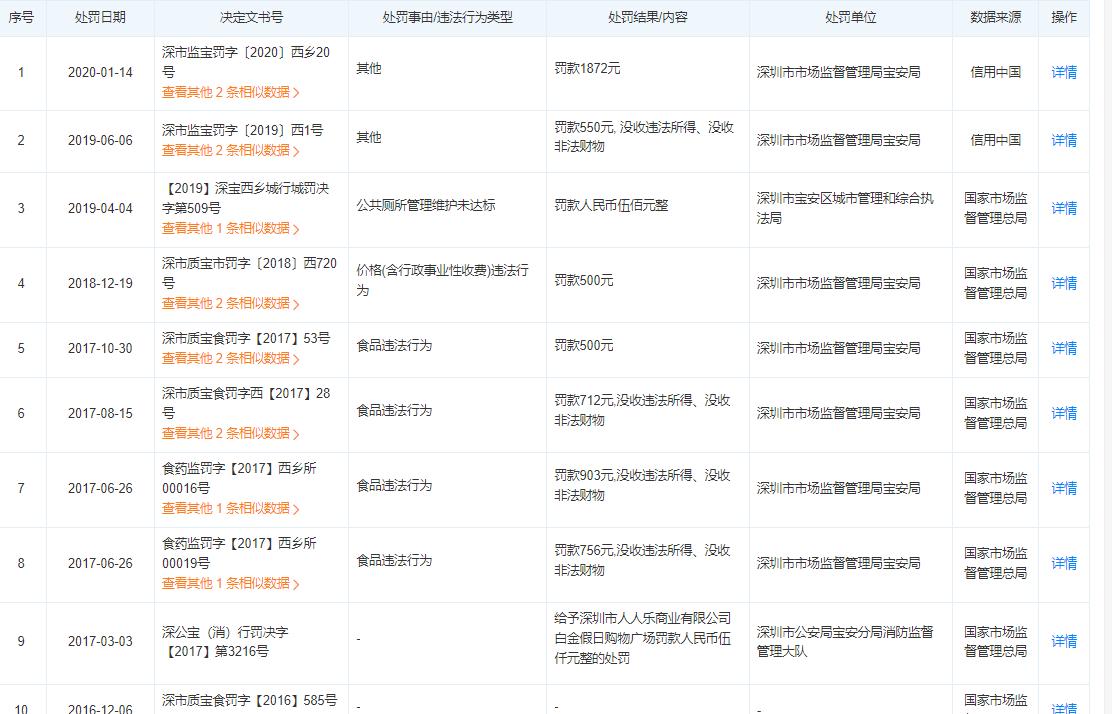
Task: Open 详情 for the 2020-01-14 penalty record
Action: click(1064, 70)
